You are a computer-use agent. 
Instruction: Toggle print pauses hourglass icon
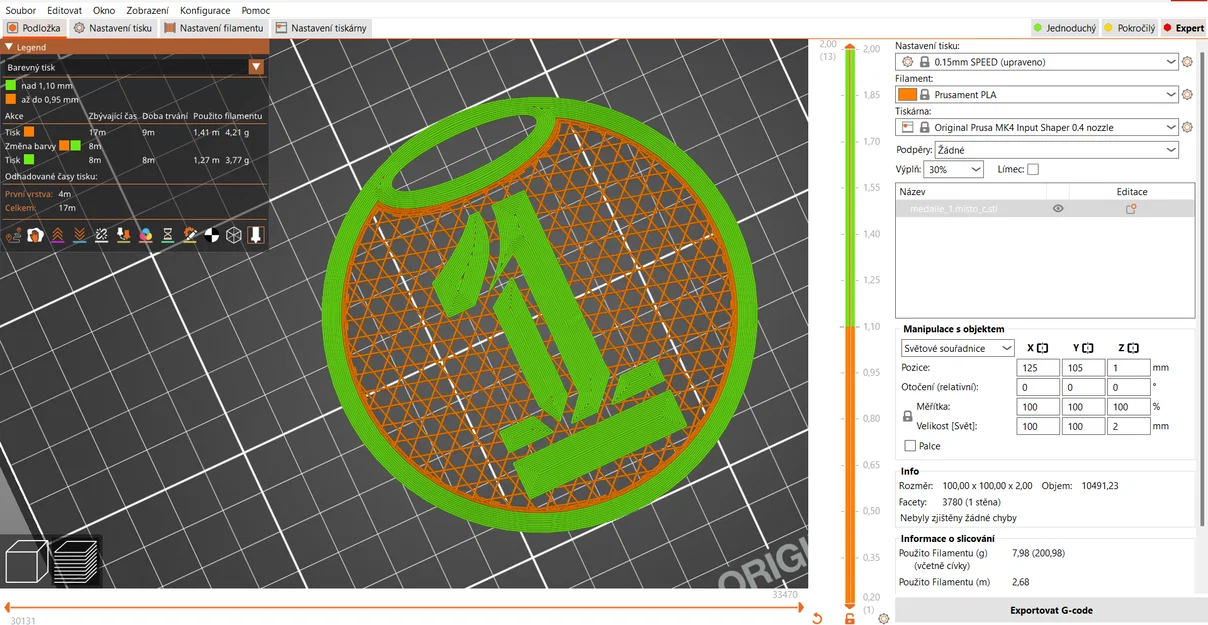(168, 235)
